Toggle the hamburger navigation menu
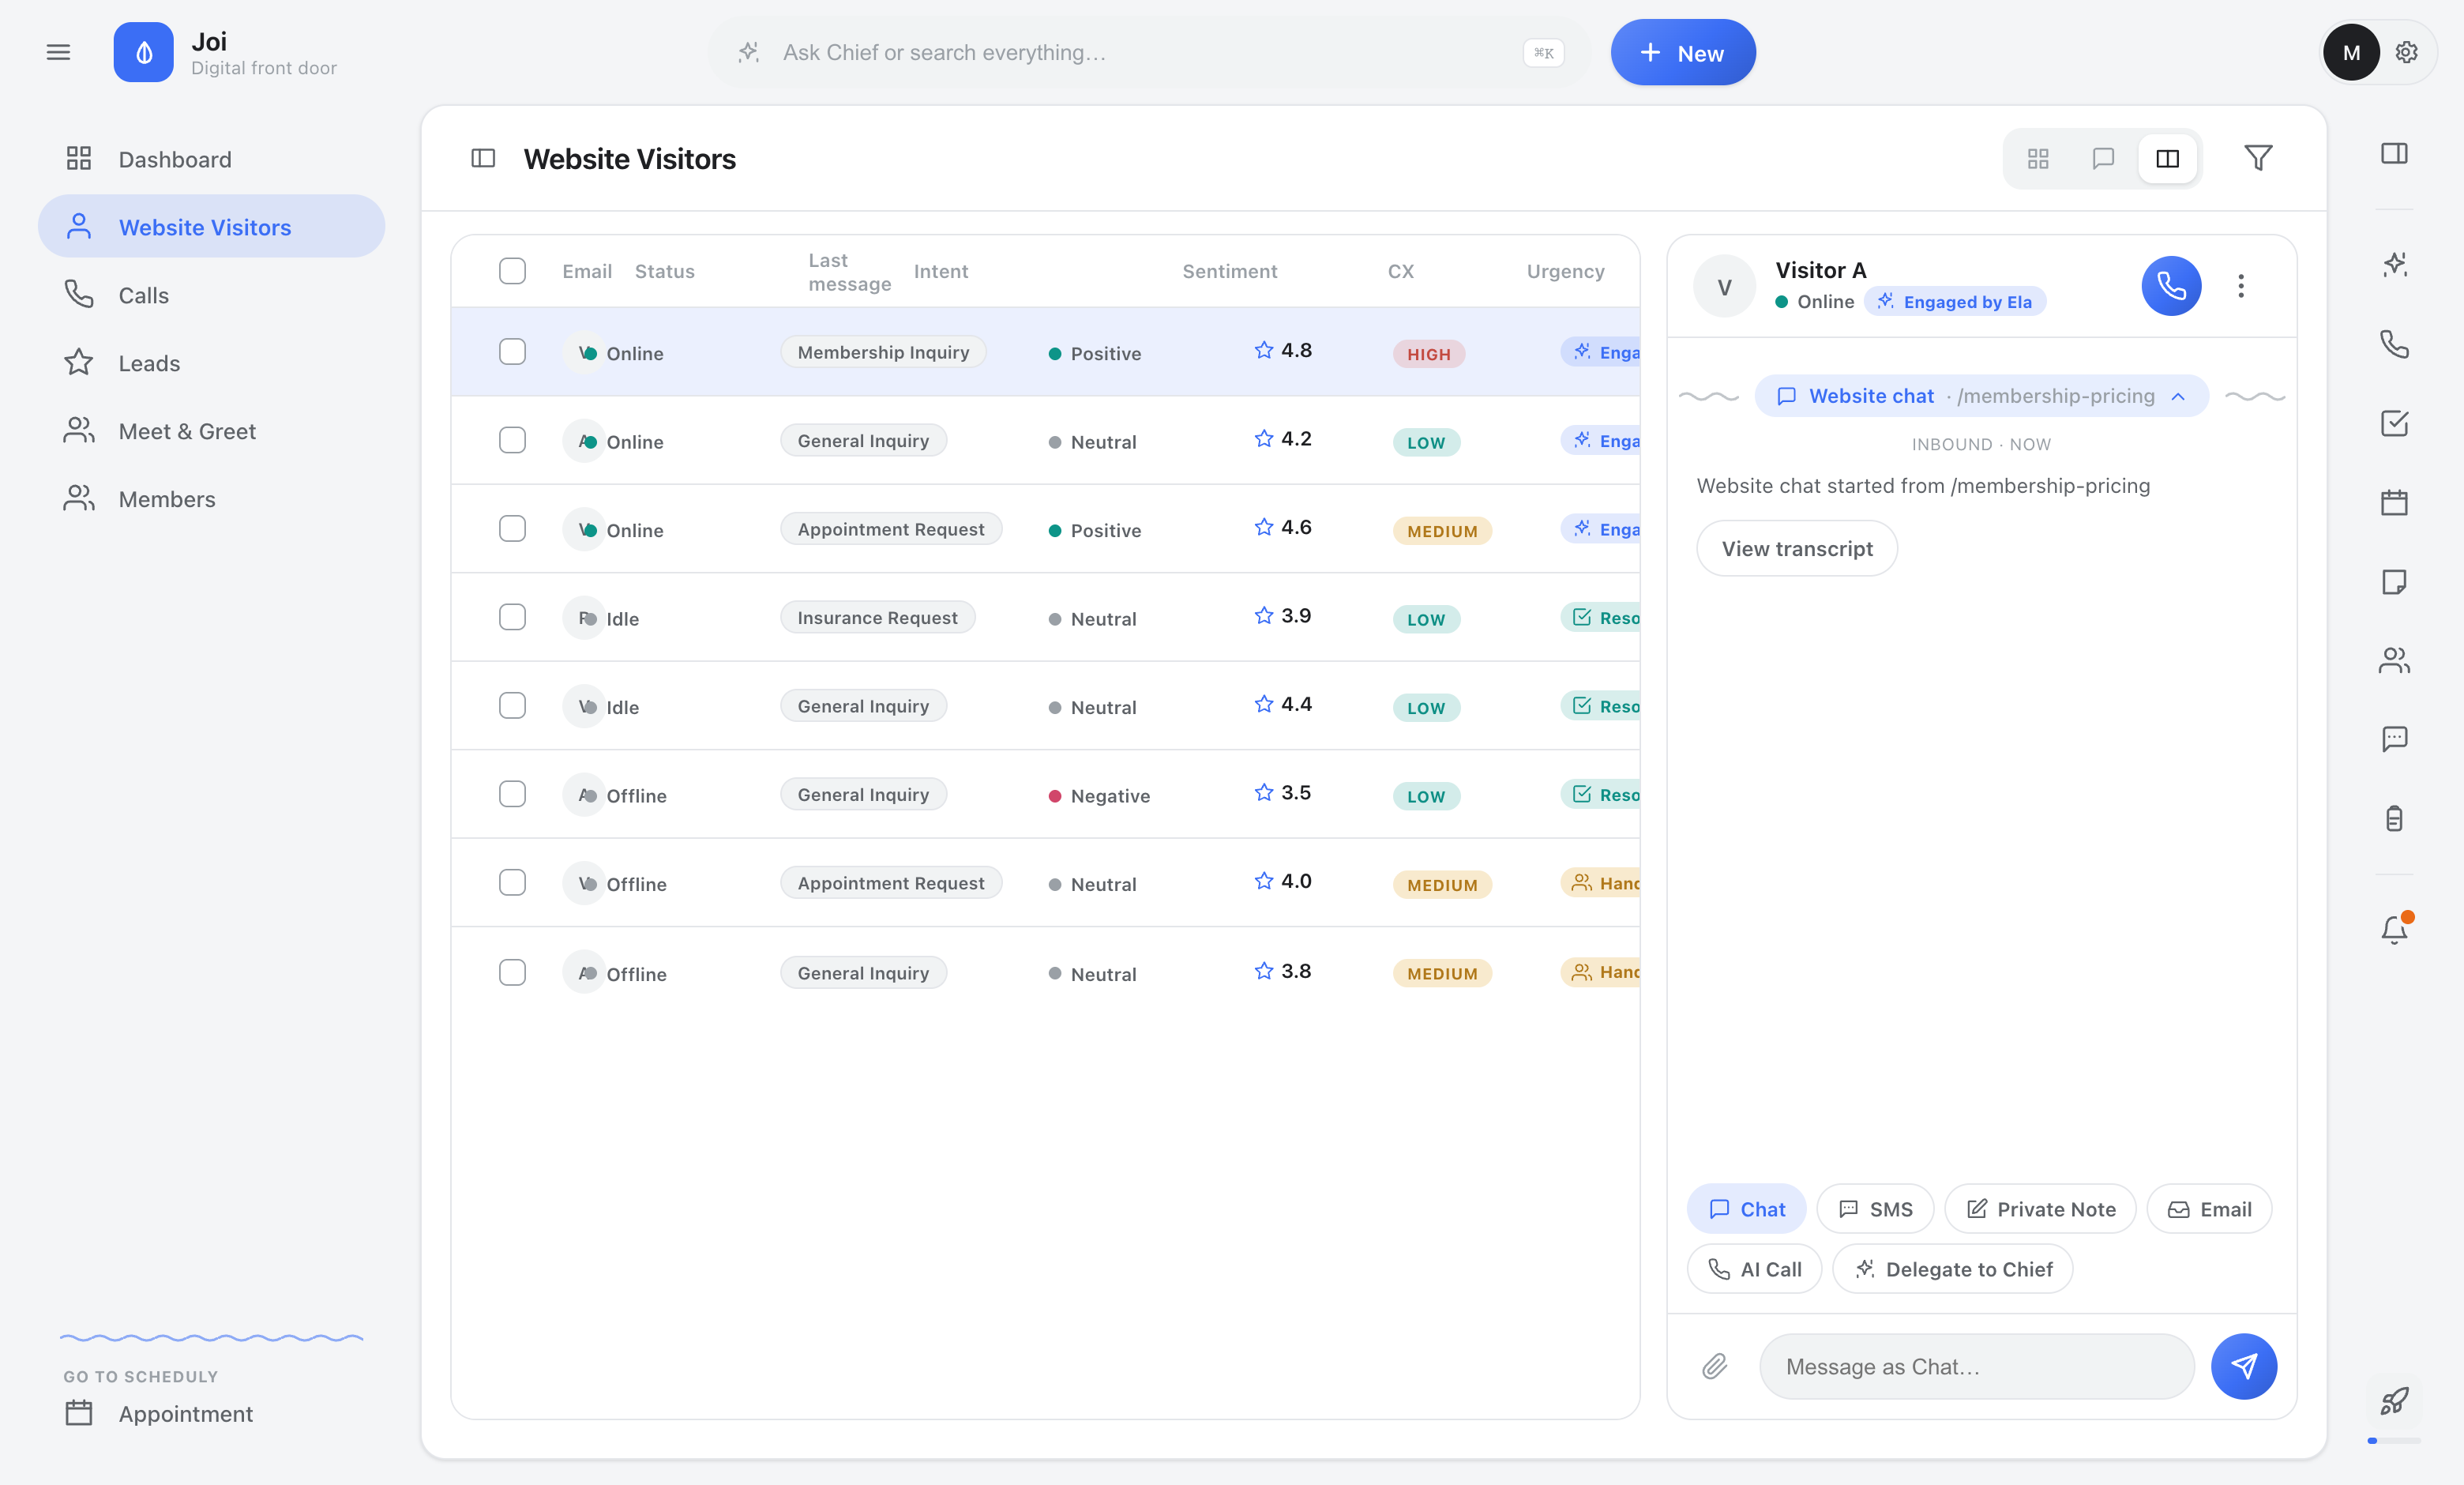 pyautogui.click(x=58, y=52)
